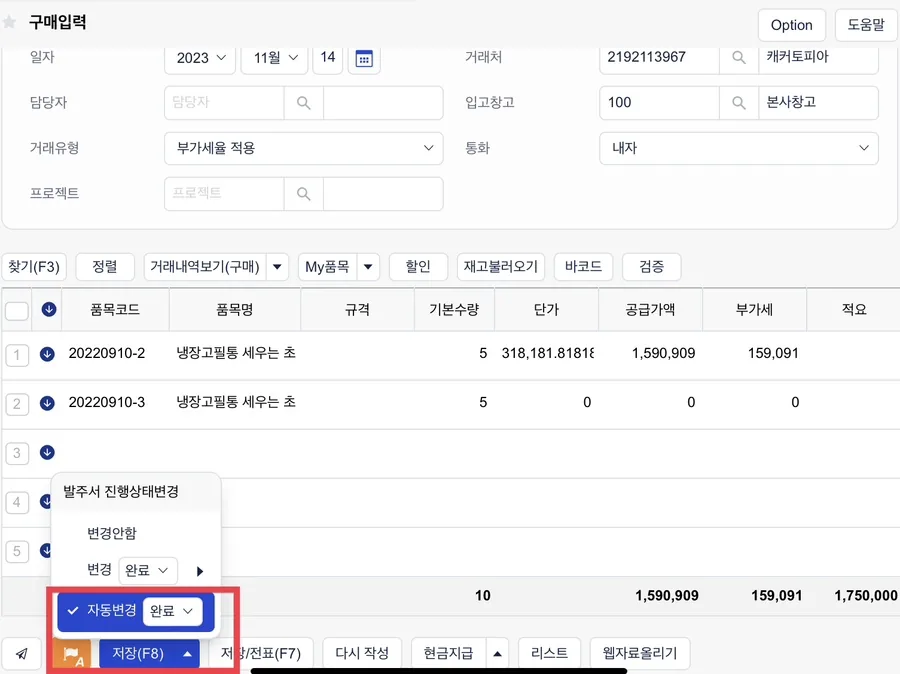This screenshot has width=900, height=674.
Task: Click the orange flag status icon
Action: (x=72, y=654)
